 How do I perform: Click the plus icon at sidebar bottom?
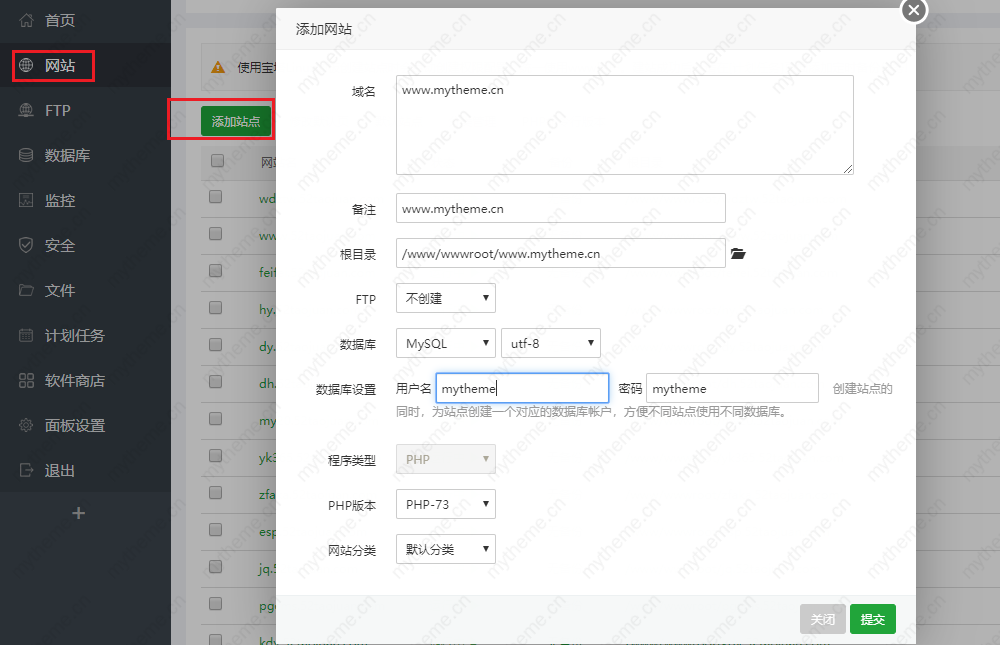click(79, 513)
